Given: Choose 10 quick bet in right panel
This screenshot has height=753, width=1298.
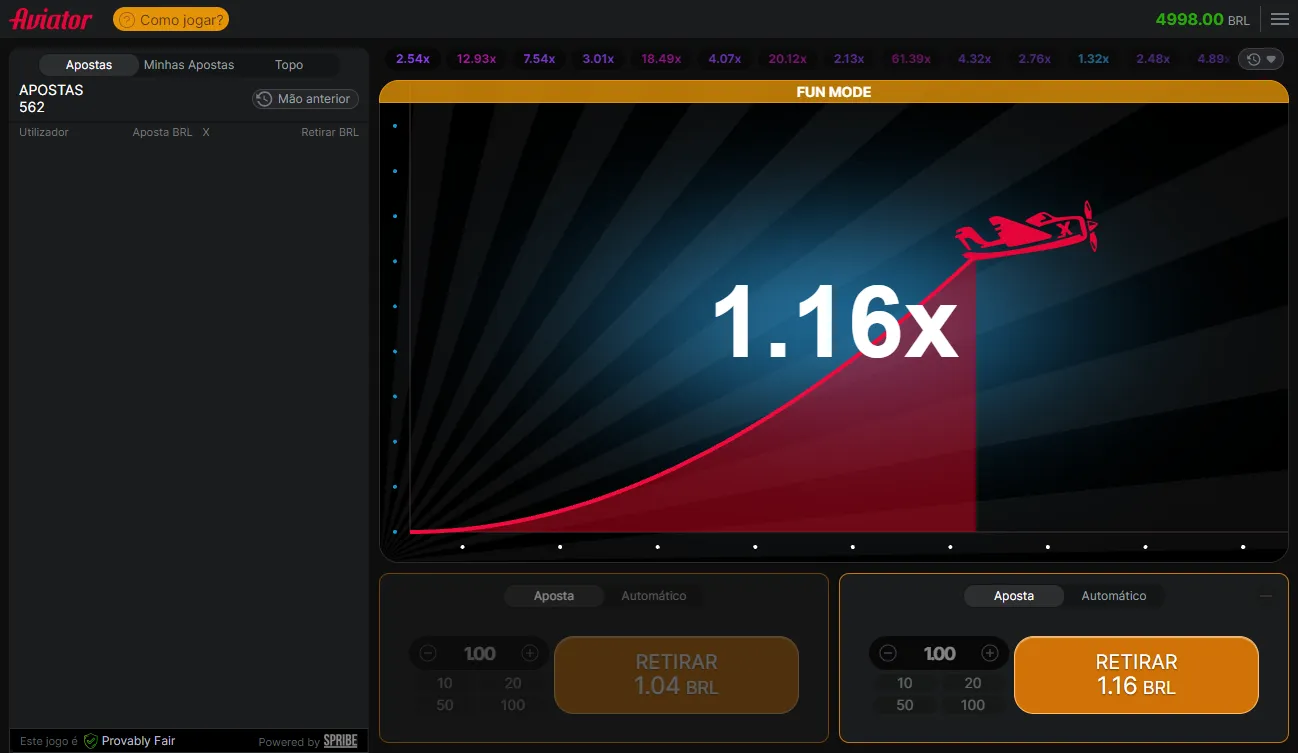Looking at the screenshot, I should (x=905, y=683).
